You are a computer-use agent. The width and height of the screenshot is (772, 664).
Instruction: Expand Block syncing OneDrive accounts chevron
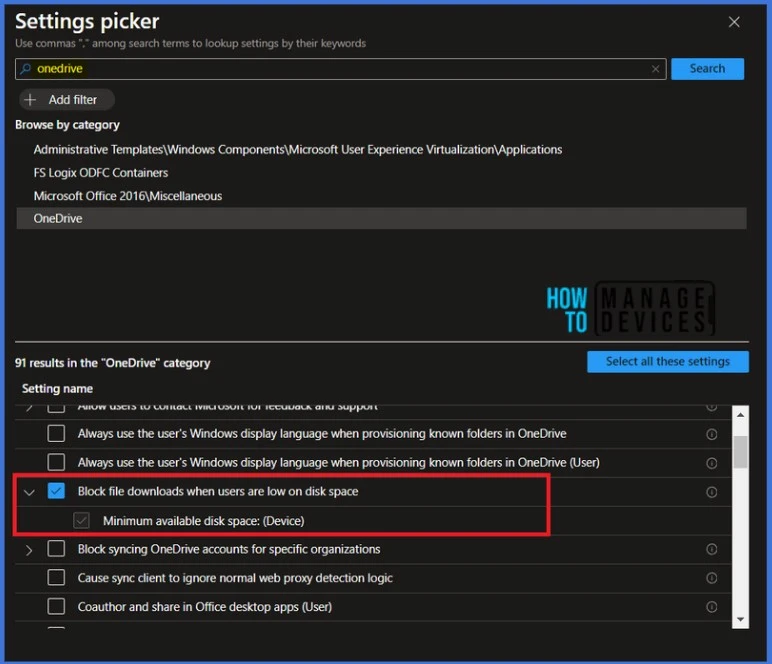(29, 550)
